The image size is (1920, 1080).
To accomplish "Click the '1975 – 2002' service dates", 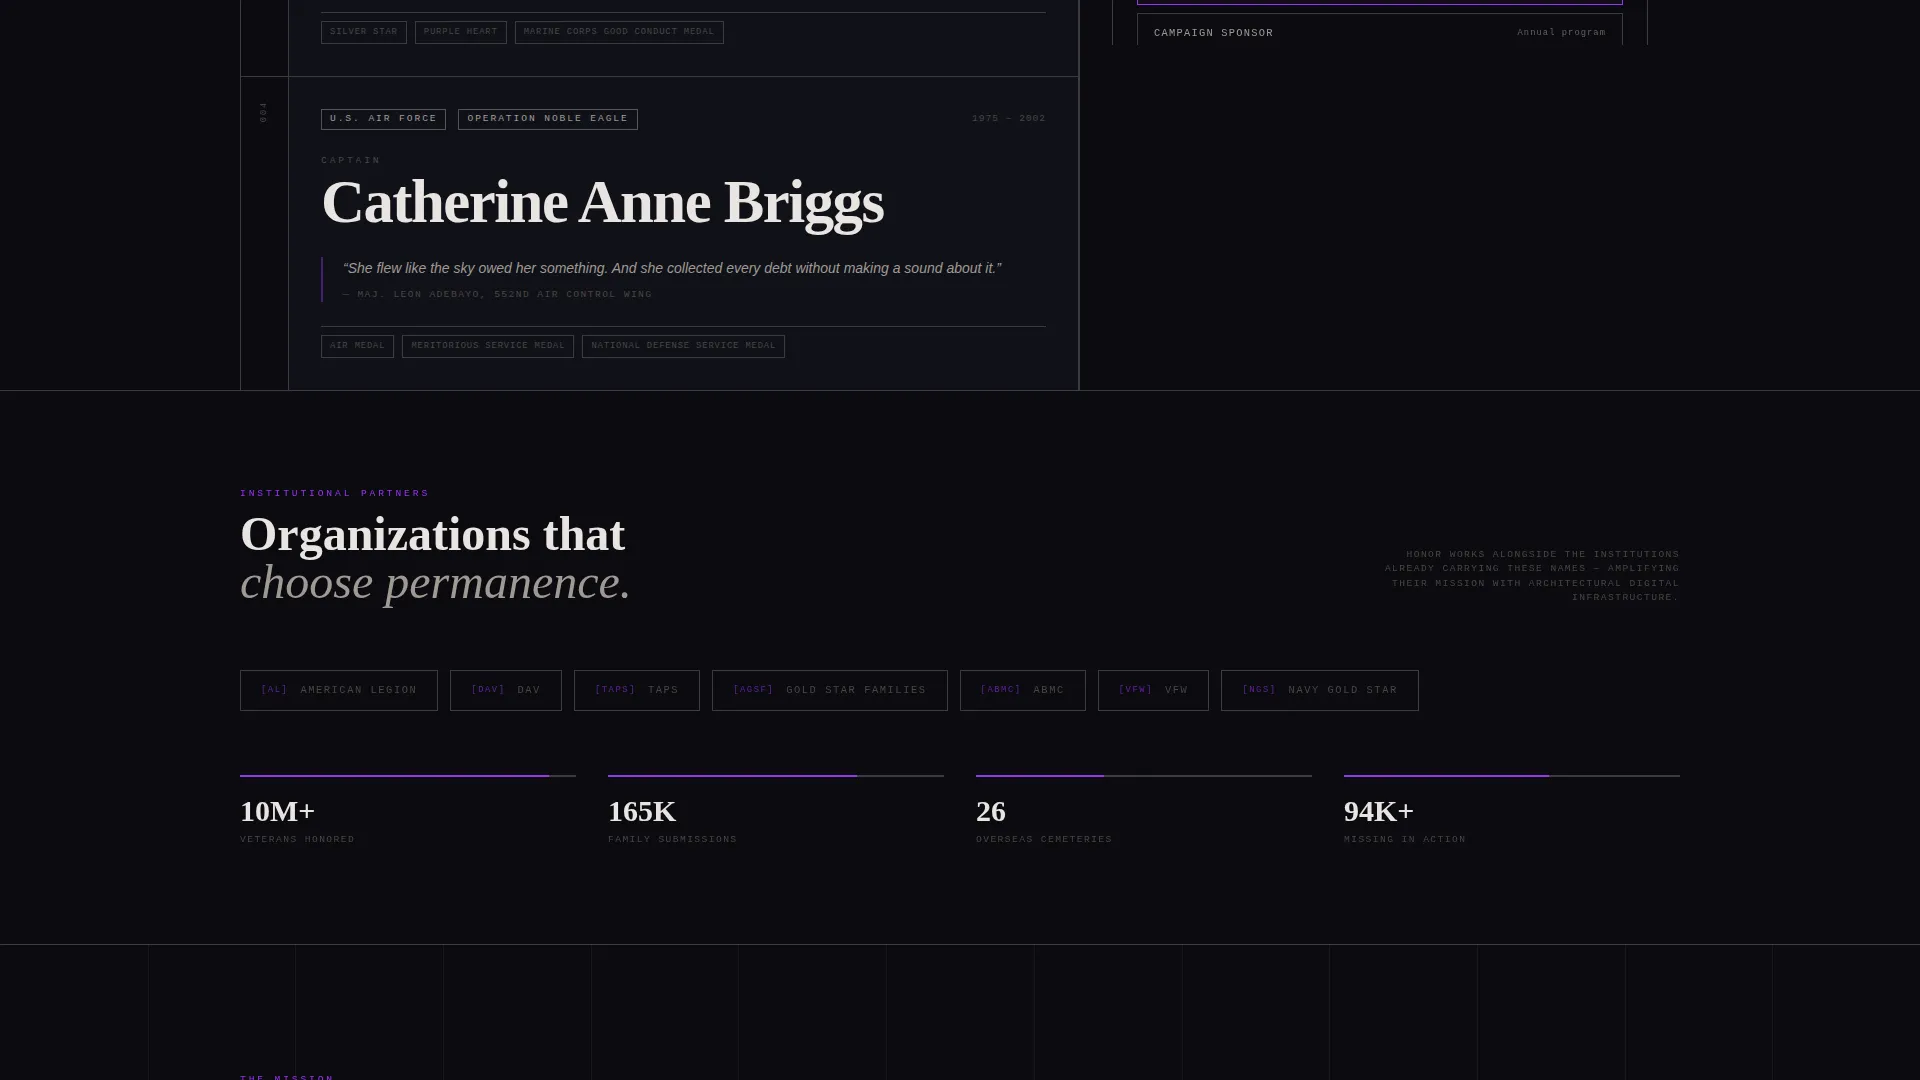I will pos(1009,119).
